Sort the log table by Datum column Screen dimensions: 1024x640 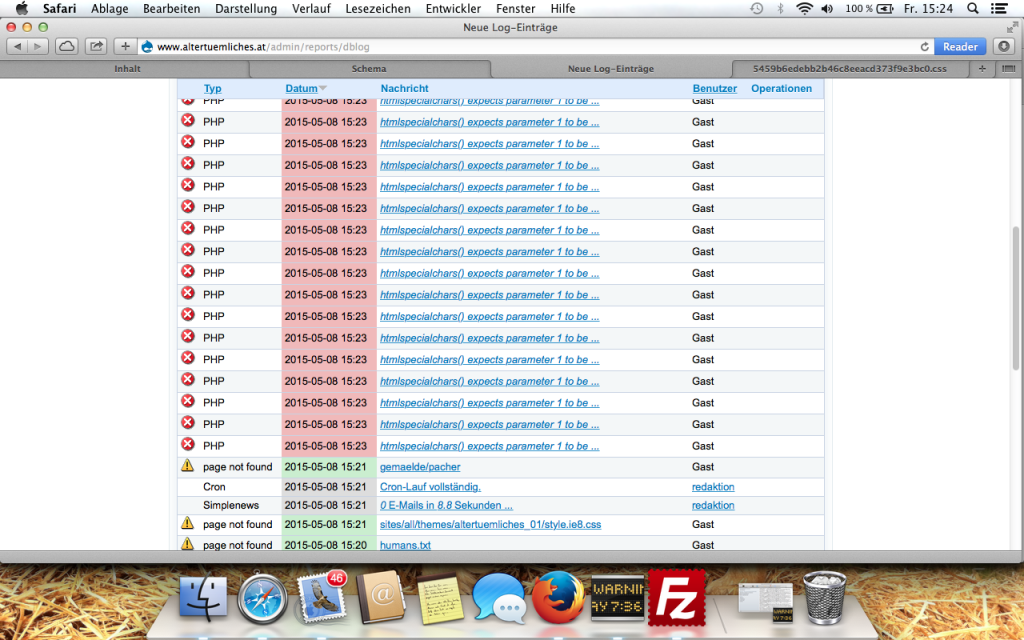point(301,88)
